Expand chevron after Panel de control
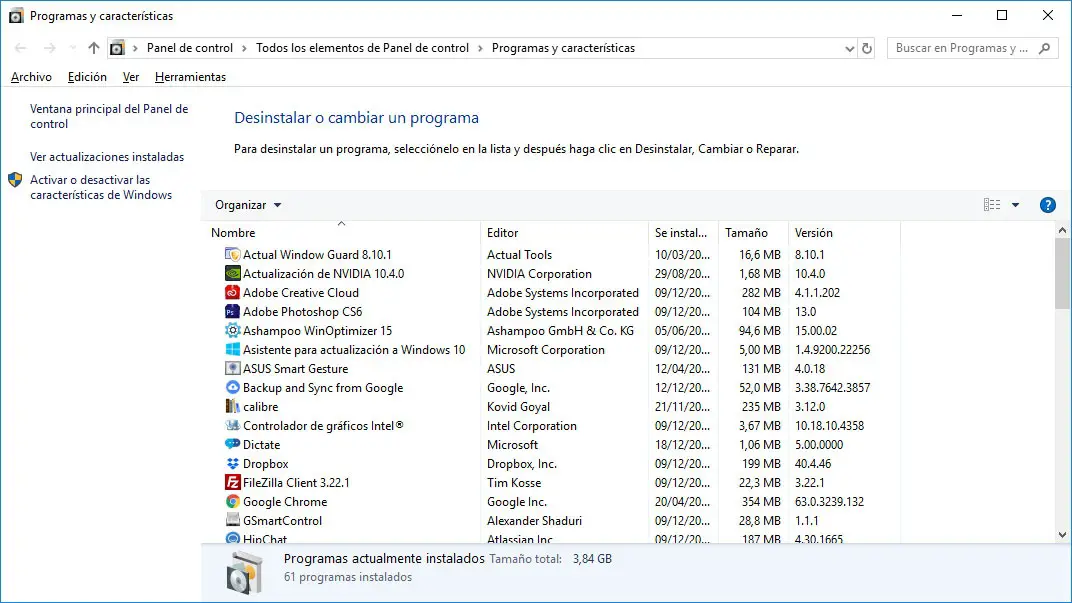The width and height of the screenshot is (1072, 603). click(x=244, y=48)
